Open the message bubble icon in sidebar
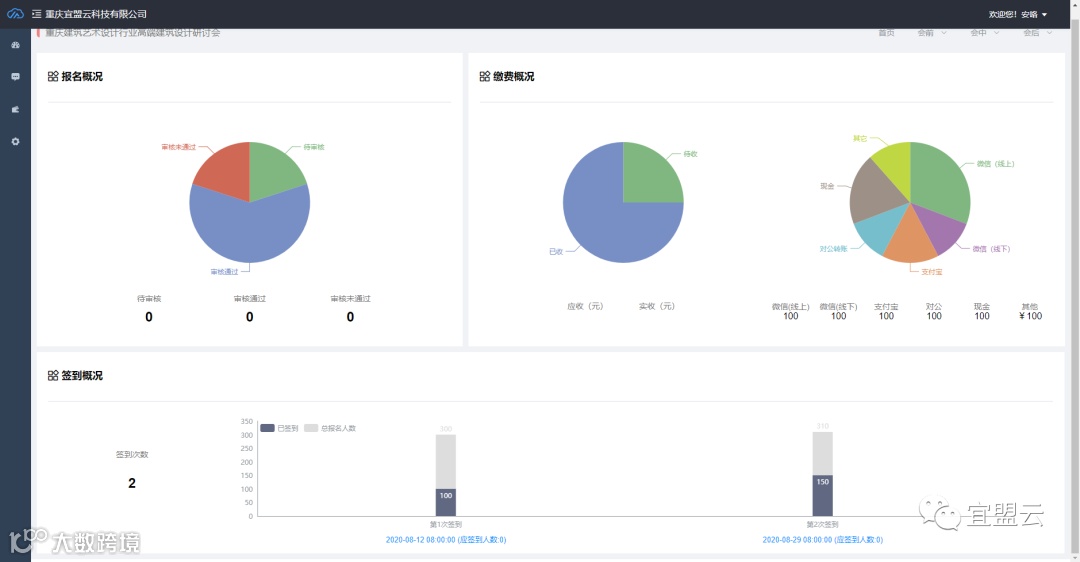 click(15, 76)
